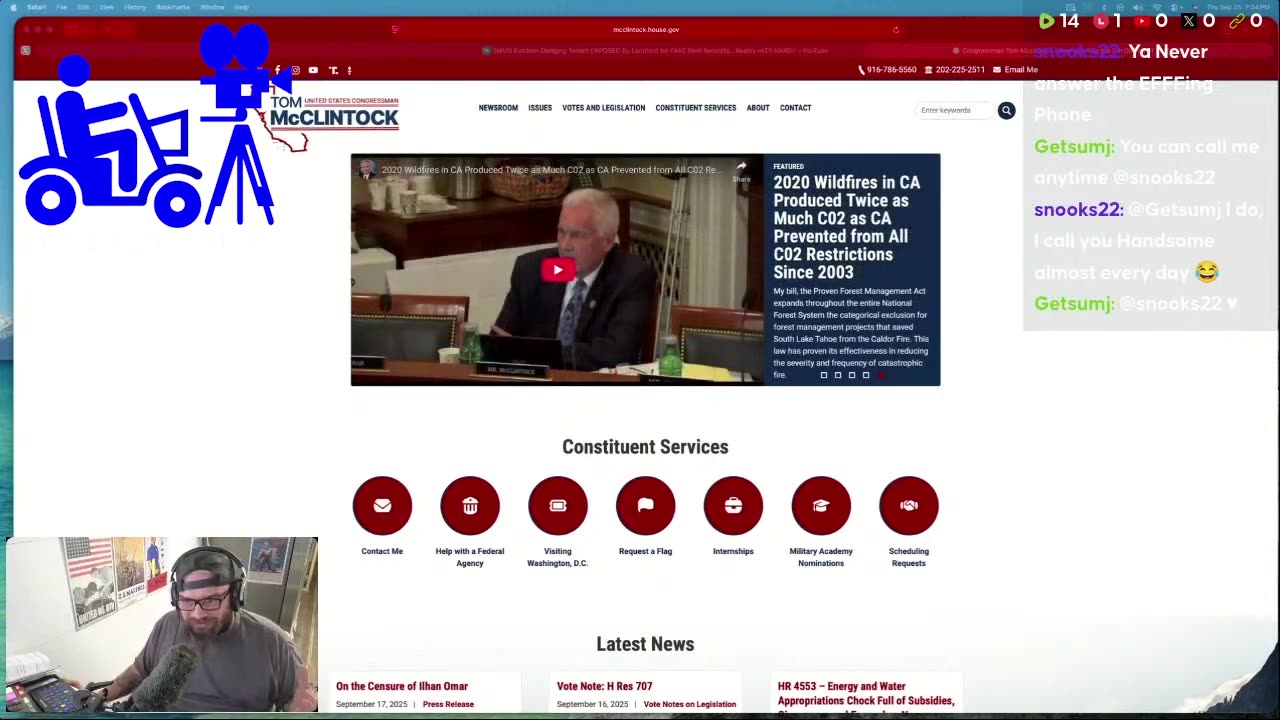The height and width of the screenshot is (720, 1280).
Task: Select the red active slide dot
Action: [x=880, y=375]
